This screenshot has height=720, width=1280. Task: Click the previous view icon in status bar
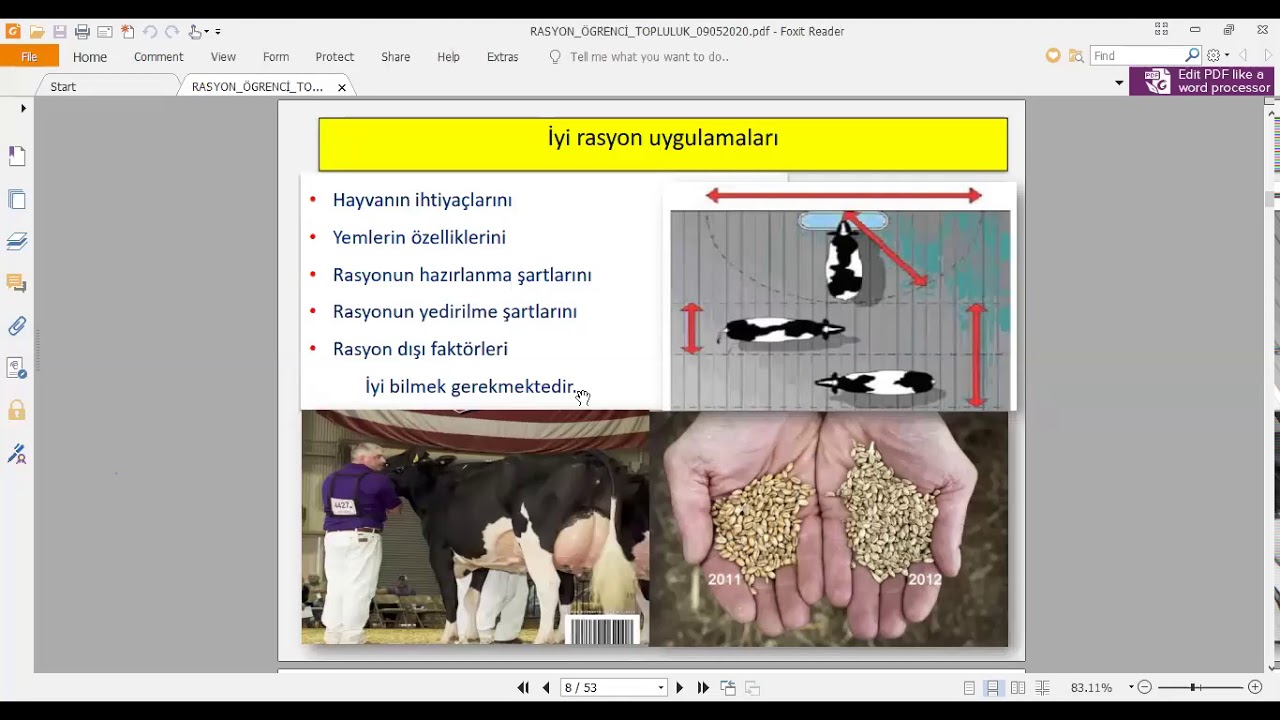728,688
